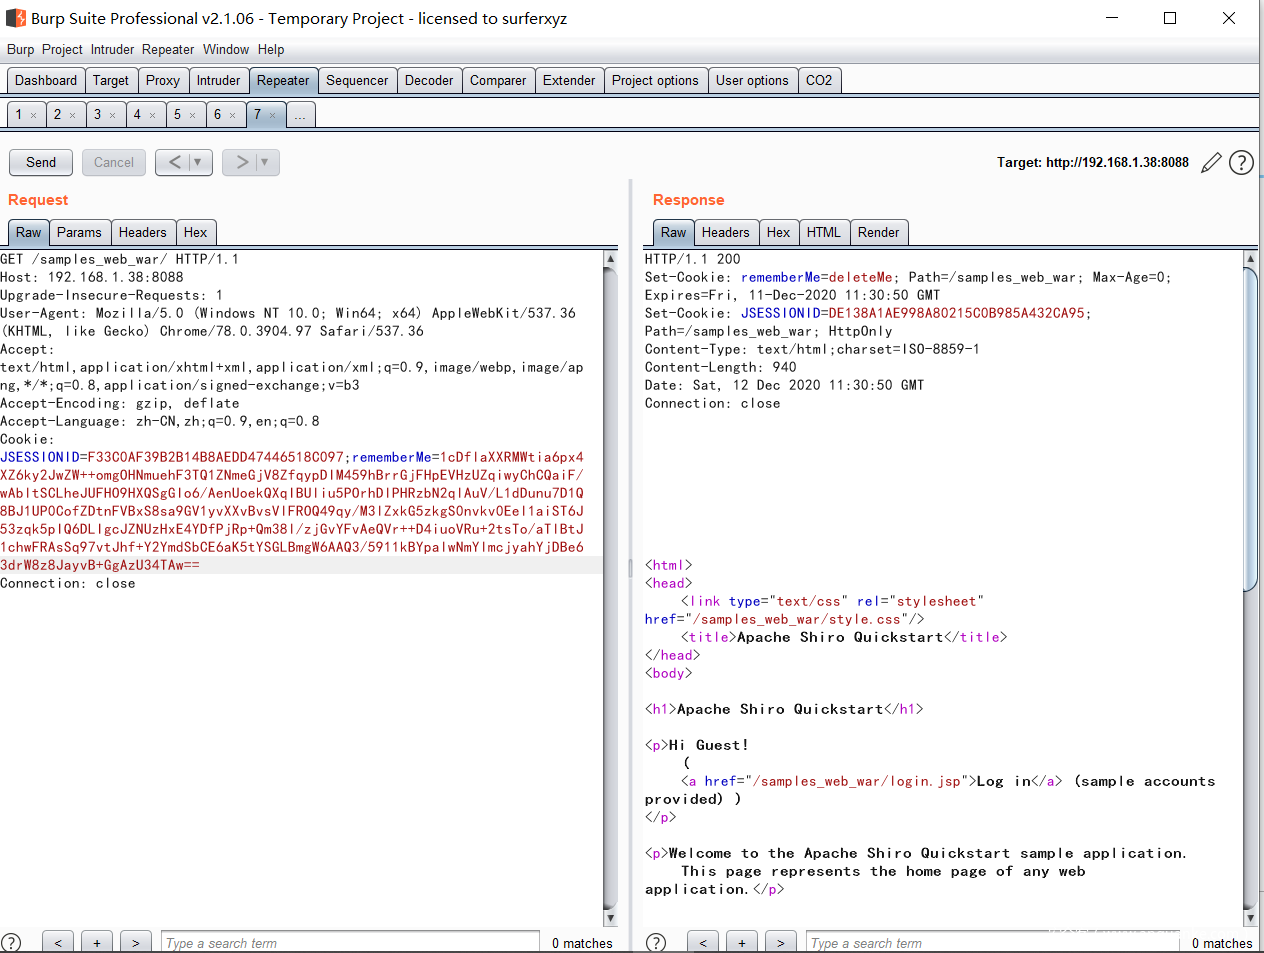
Task: Go to previous match in request search
Action: coord(58,943)
